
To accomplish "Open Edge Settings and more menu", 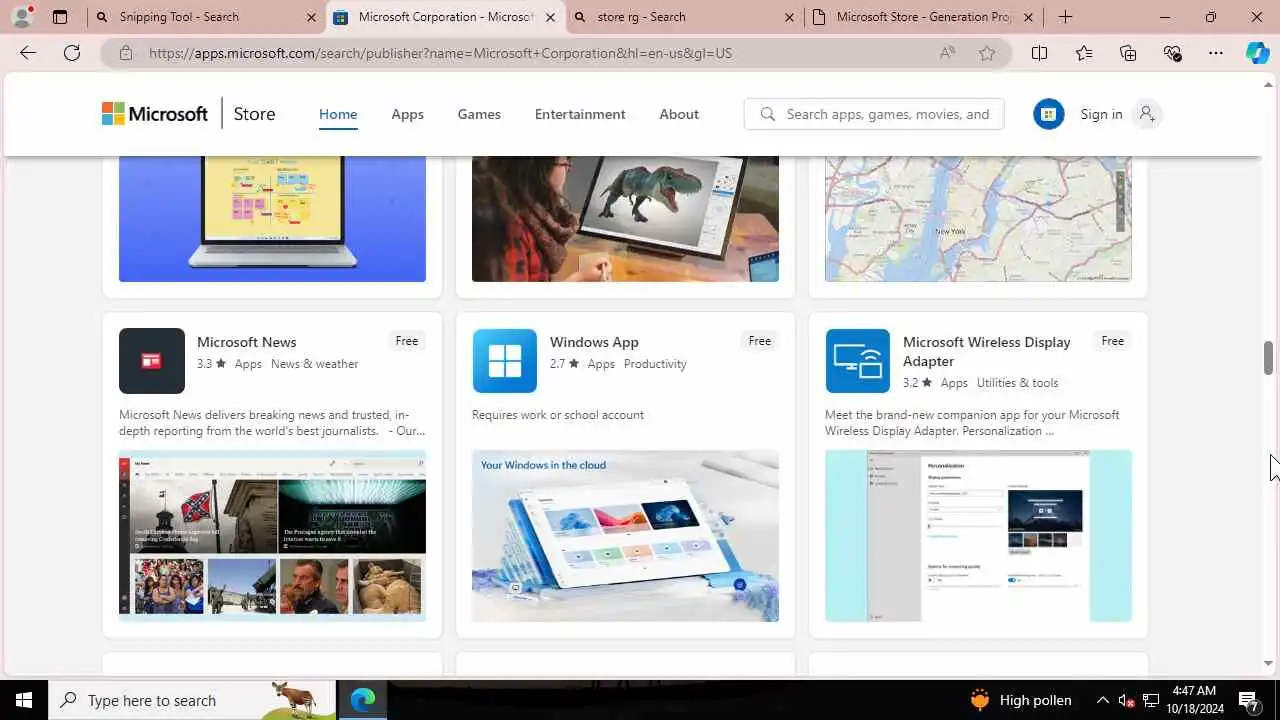I will pos(1216,53).
